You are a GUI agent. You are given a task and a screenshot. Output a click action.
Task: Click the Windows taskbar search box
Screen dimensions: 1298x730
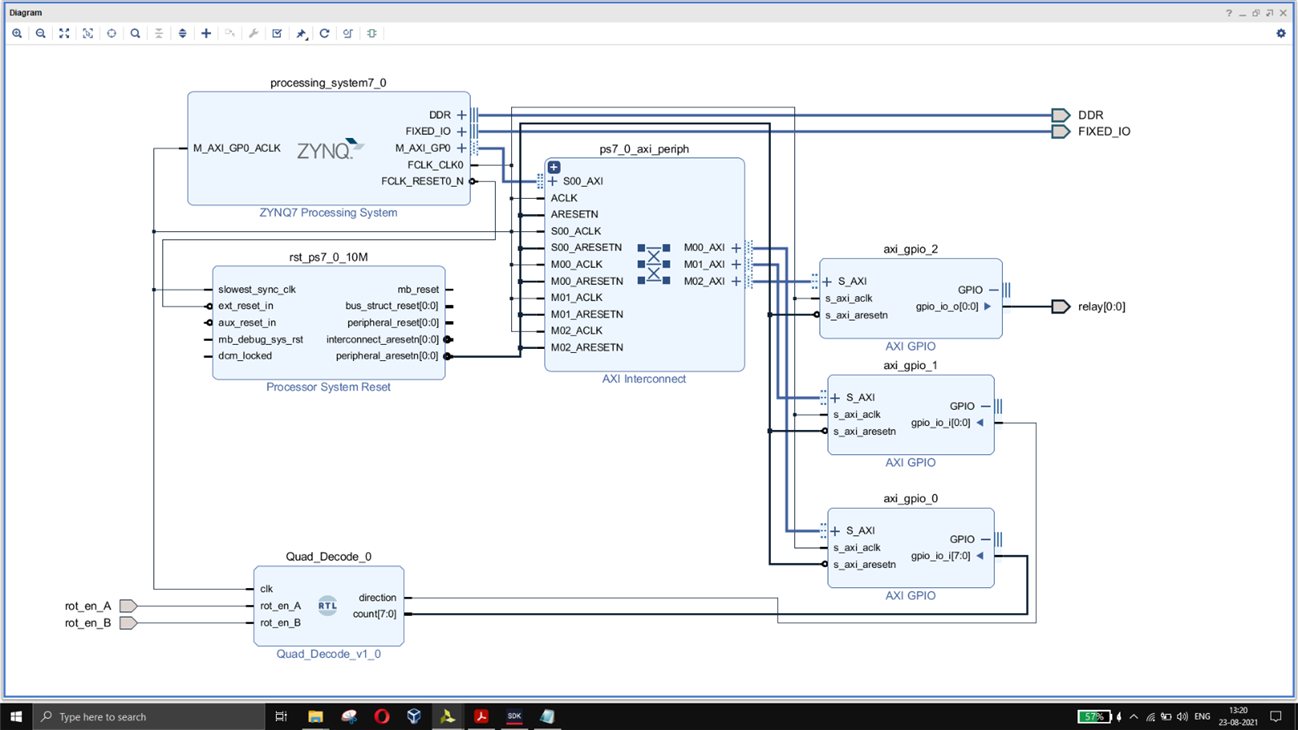(148, 717)
